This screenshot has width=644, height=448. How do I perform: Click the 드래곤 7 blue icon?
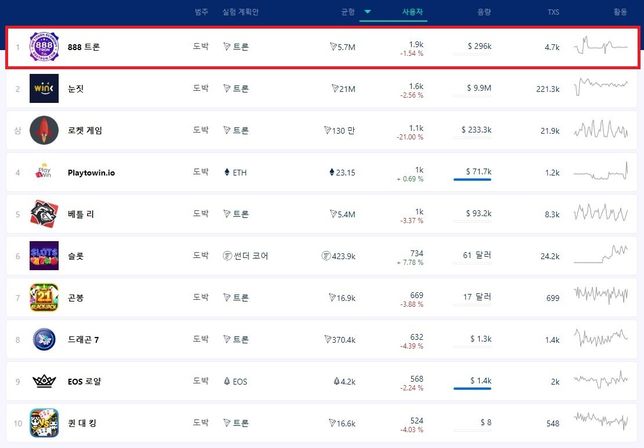coord(44,339)
